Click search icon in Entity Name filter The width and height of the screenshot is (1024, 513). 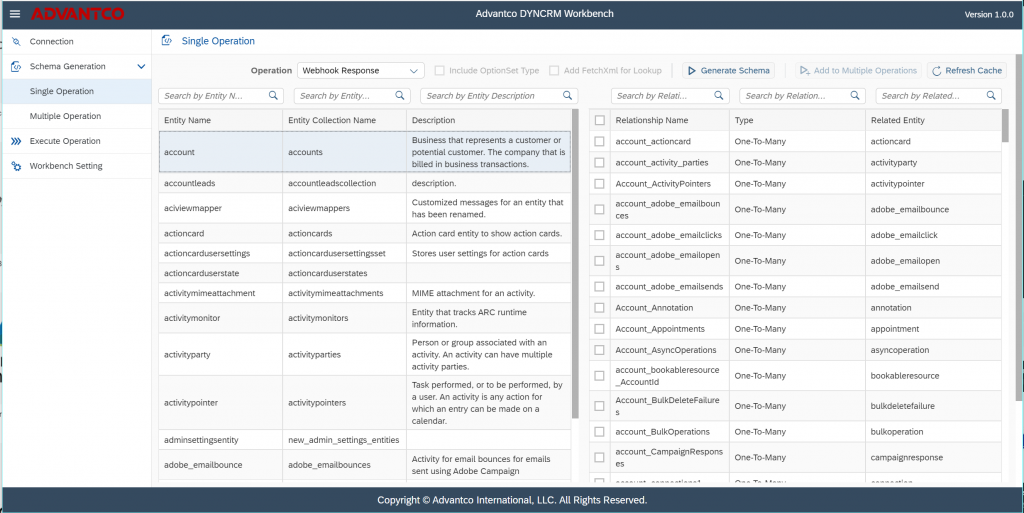[273, 95]
